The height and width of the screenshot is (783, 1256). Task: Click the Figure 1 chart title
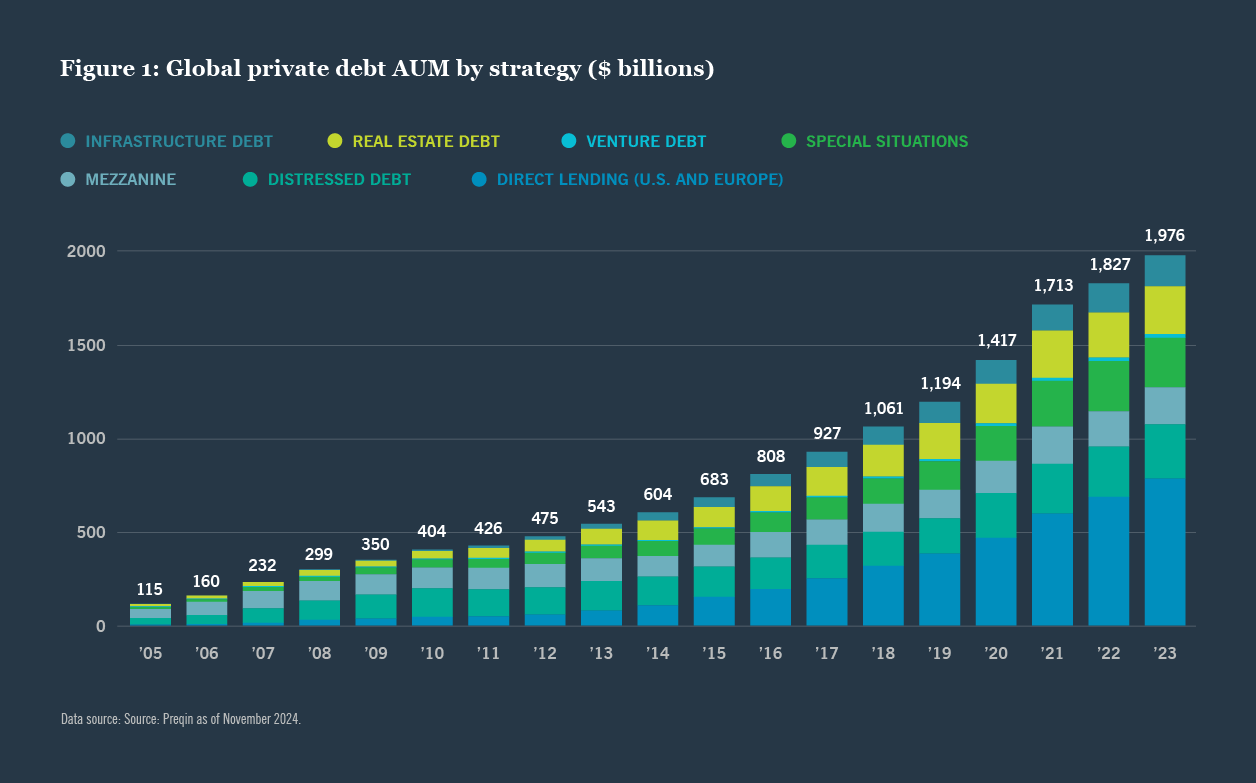tap(387, 69)
